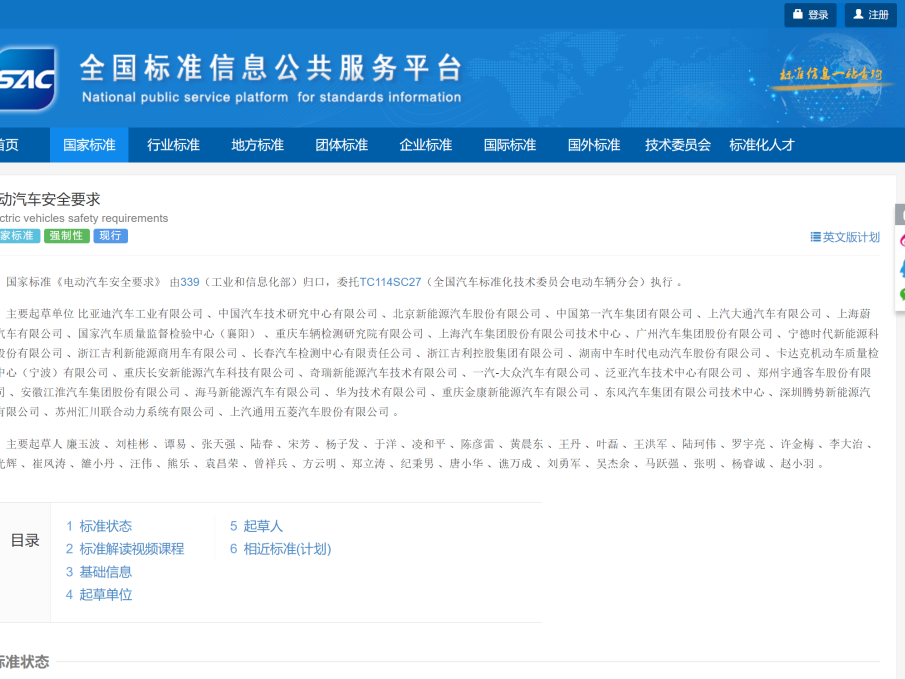Jump to 标准解读视频课程 in the contents
Screen dimensions: 905x679
point(131,549)
